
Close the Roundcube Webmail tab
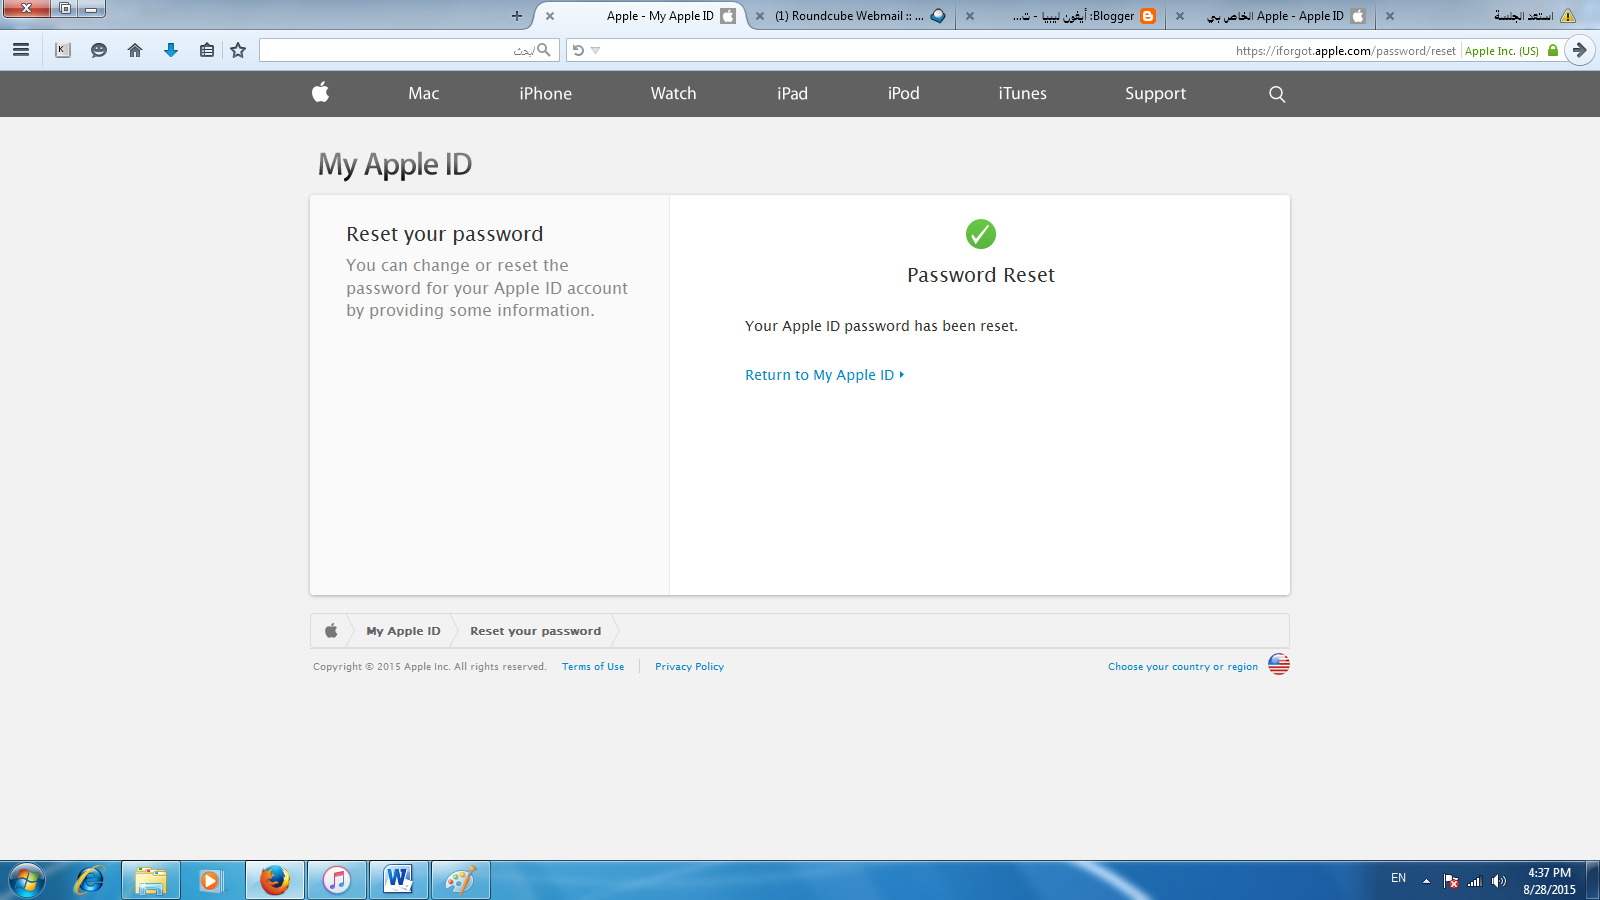coord(760,16)
